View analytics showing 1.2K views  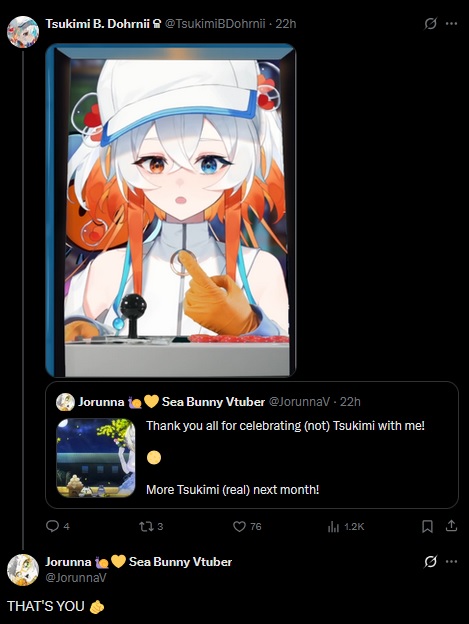click(346, 526)
